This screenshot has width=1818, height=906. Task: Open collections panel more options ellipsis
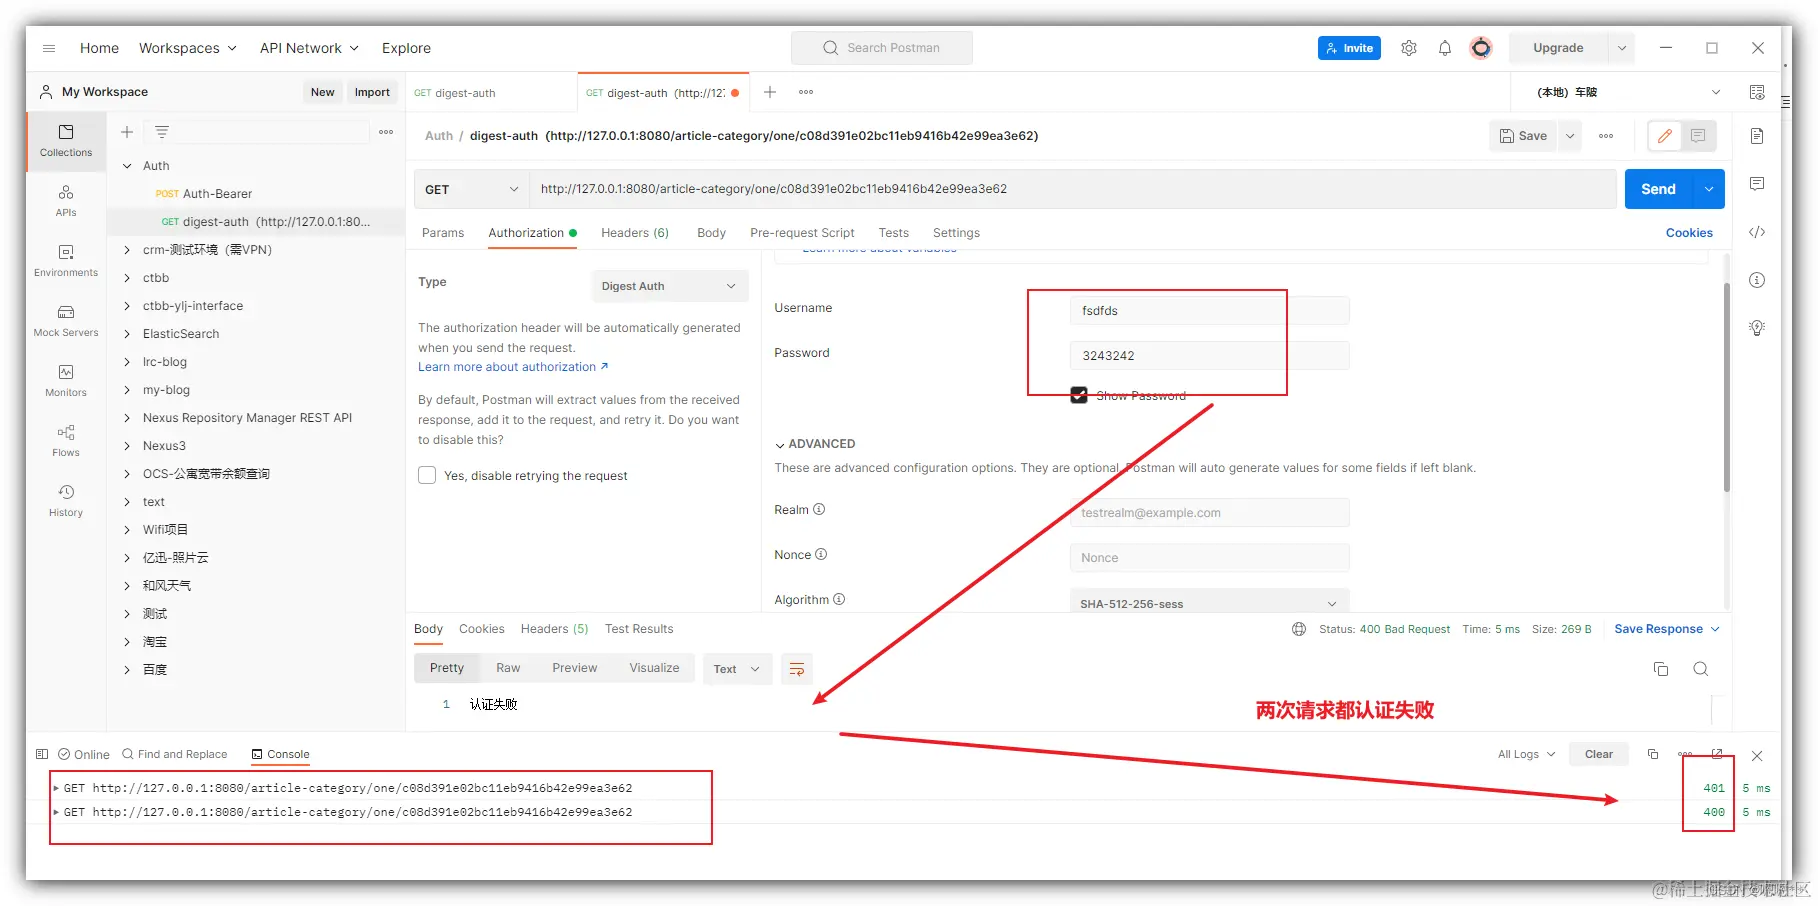(x=386, y=132)
